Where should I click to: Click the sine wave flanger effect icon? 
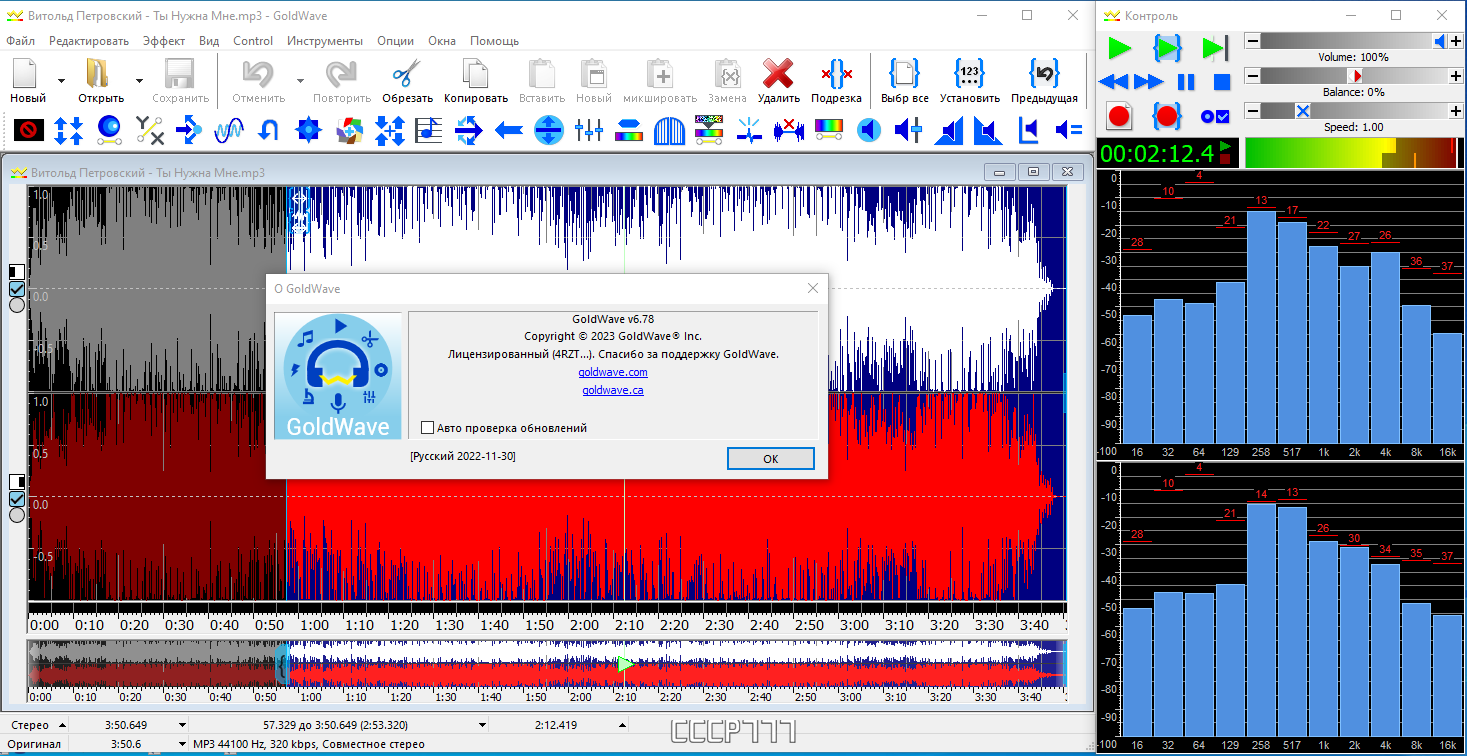point(229,129)
